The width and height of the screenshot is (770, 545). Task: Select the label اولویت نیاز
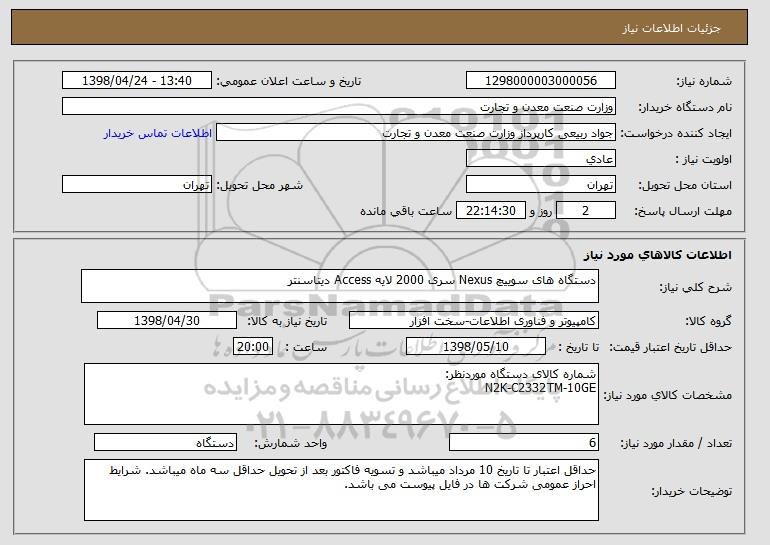(x=703, y=159)
